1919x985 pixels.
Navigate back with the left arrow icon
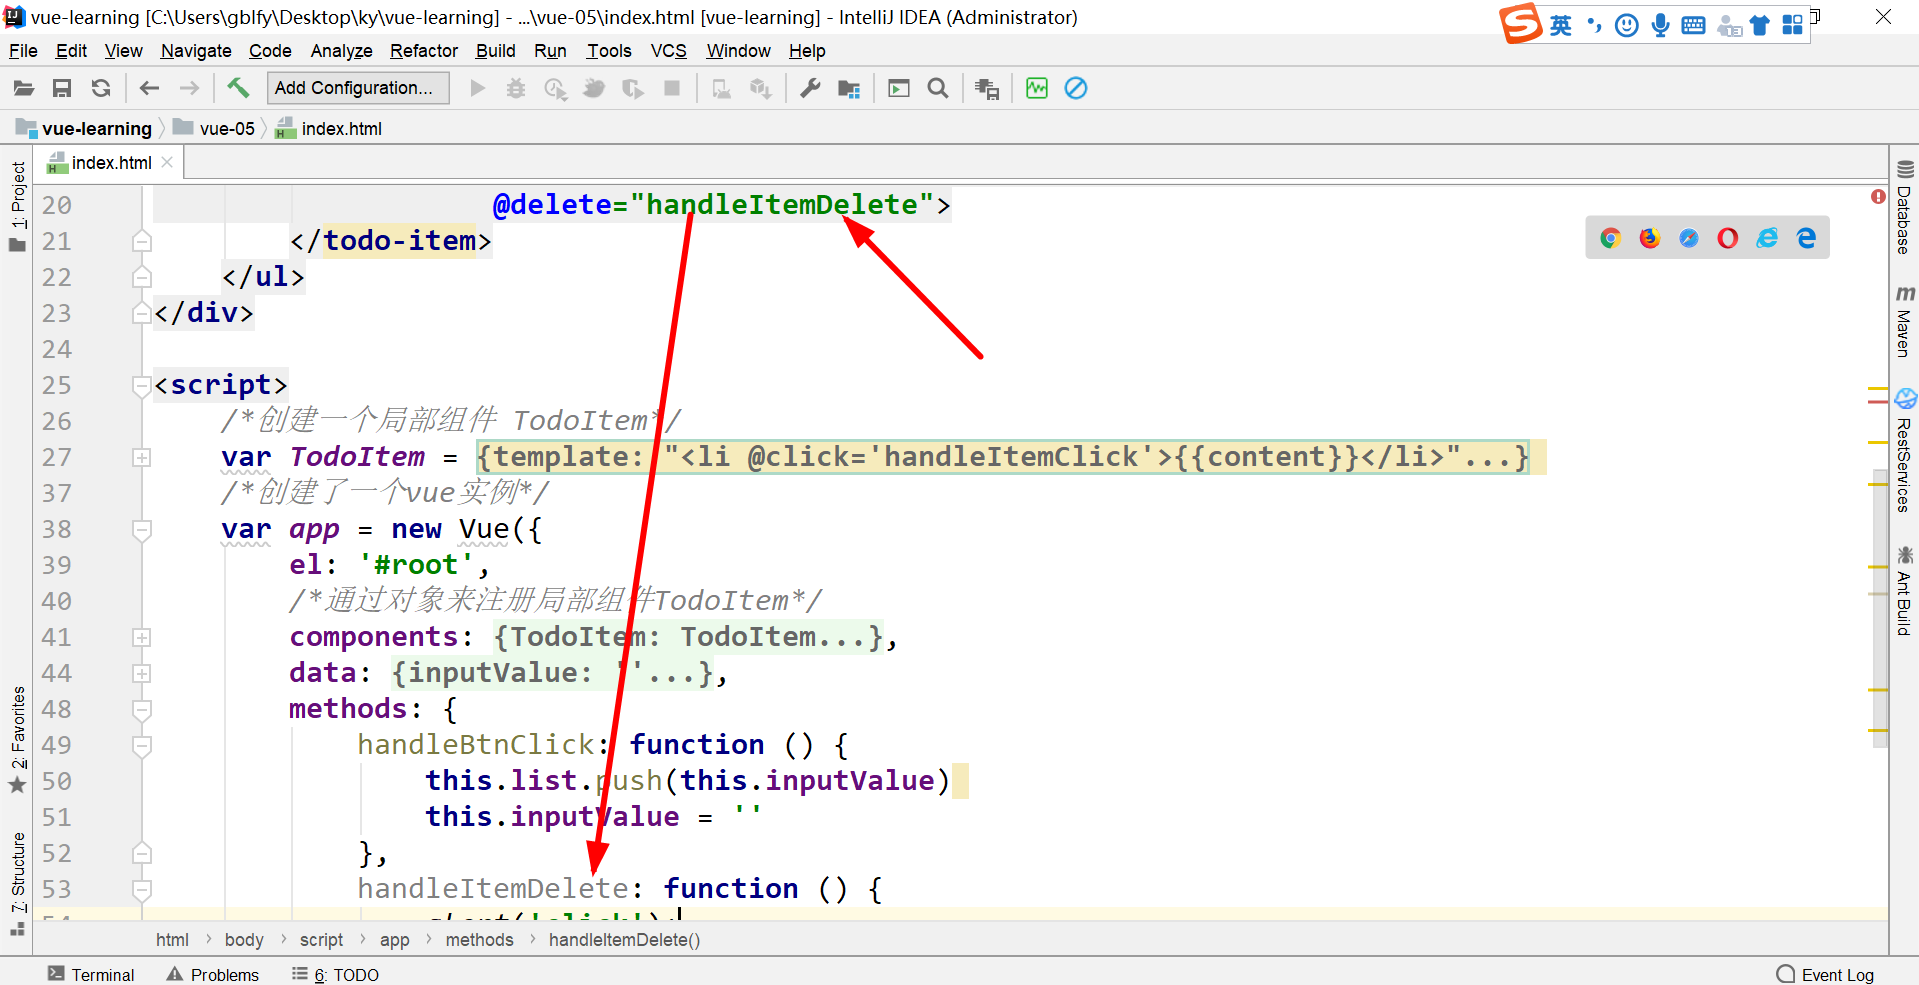150,88
